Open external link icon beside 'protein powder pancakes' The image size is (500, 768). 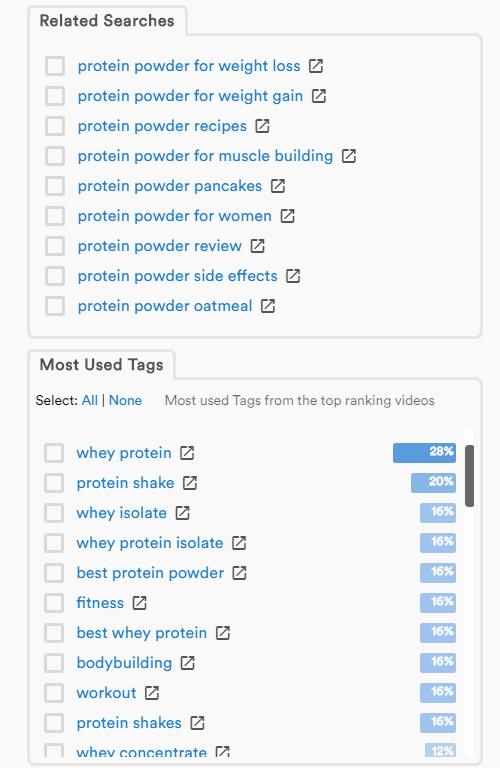(x=278, y=186)
